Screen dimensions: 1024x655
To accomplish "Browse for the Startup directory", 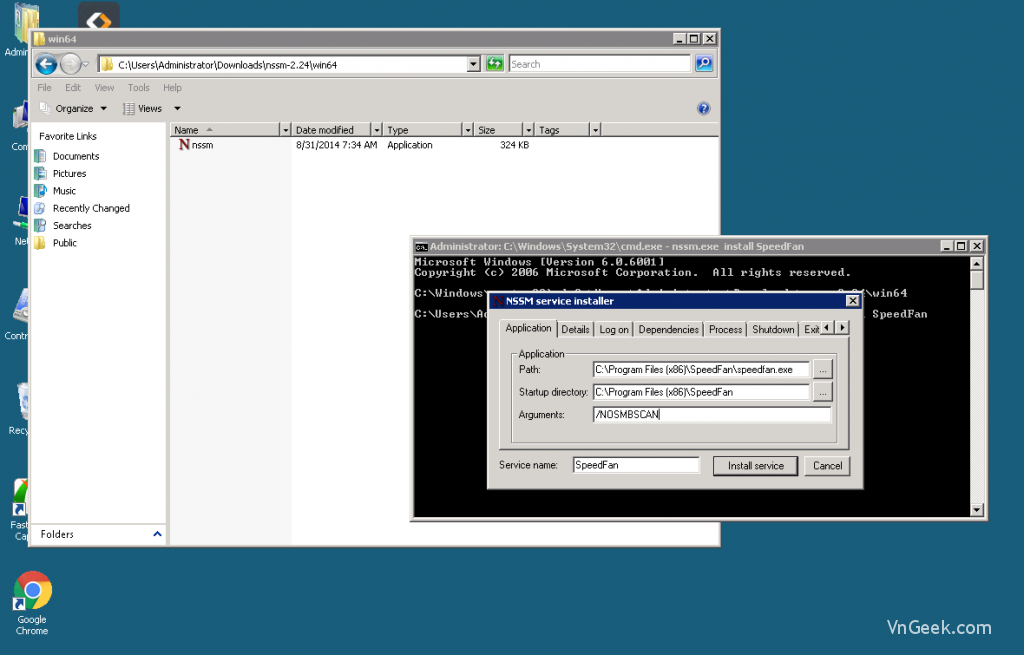I will click(x=823, y=392).
